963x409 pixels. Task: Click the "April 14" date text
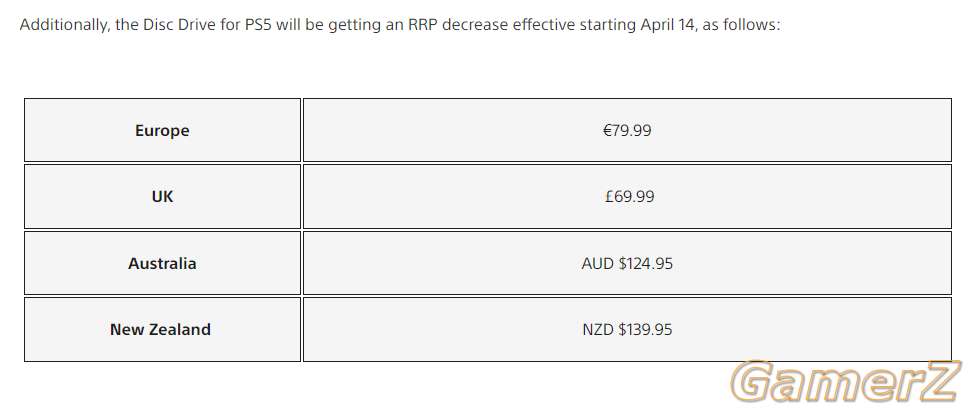pos(668,26)
